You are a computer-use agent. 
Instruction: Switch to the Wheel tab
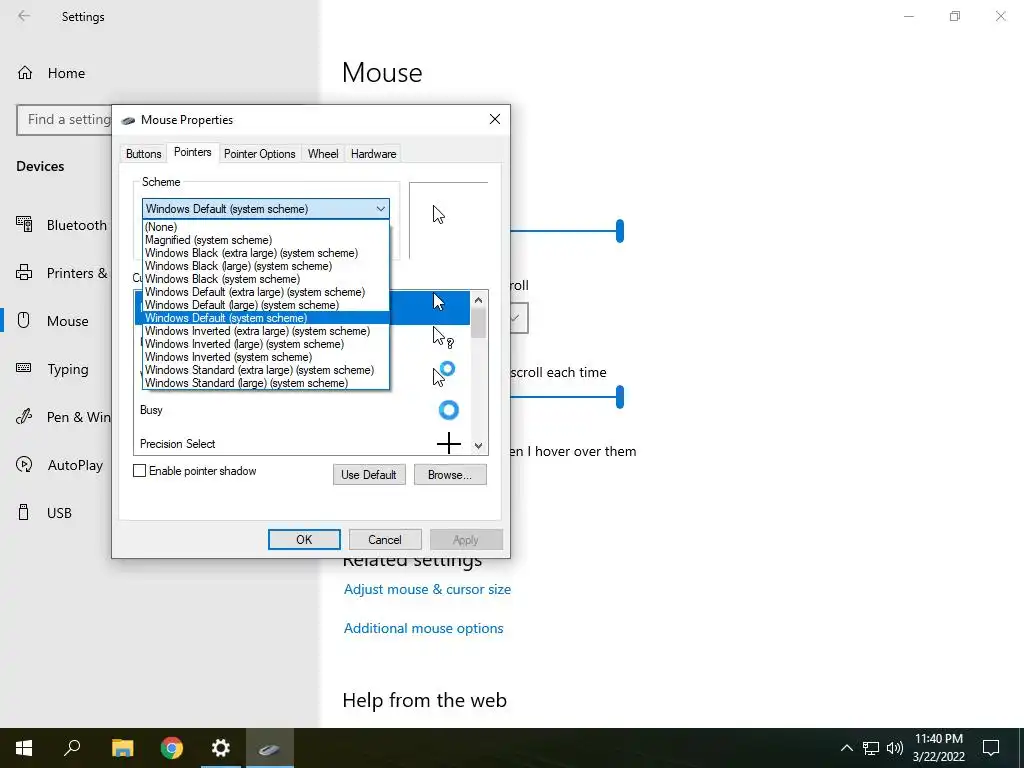point(323,153)
